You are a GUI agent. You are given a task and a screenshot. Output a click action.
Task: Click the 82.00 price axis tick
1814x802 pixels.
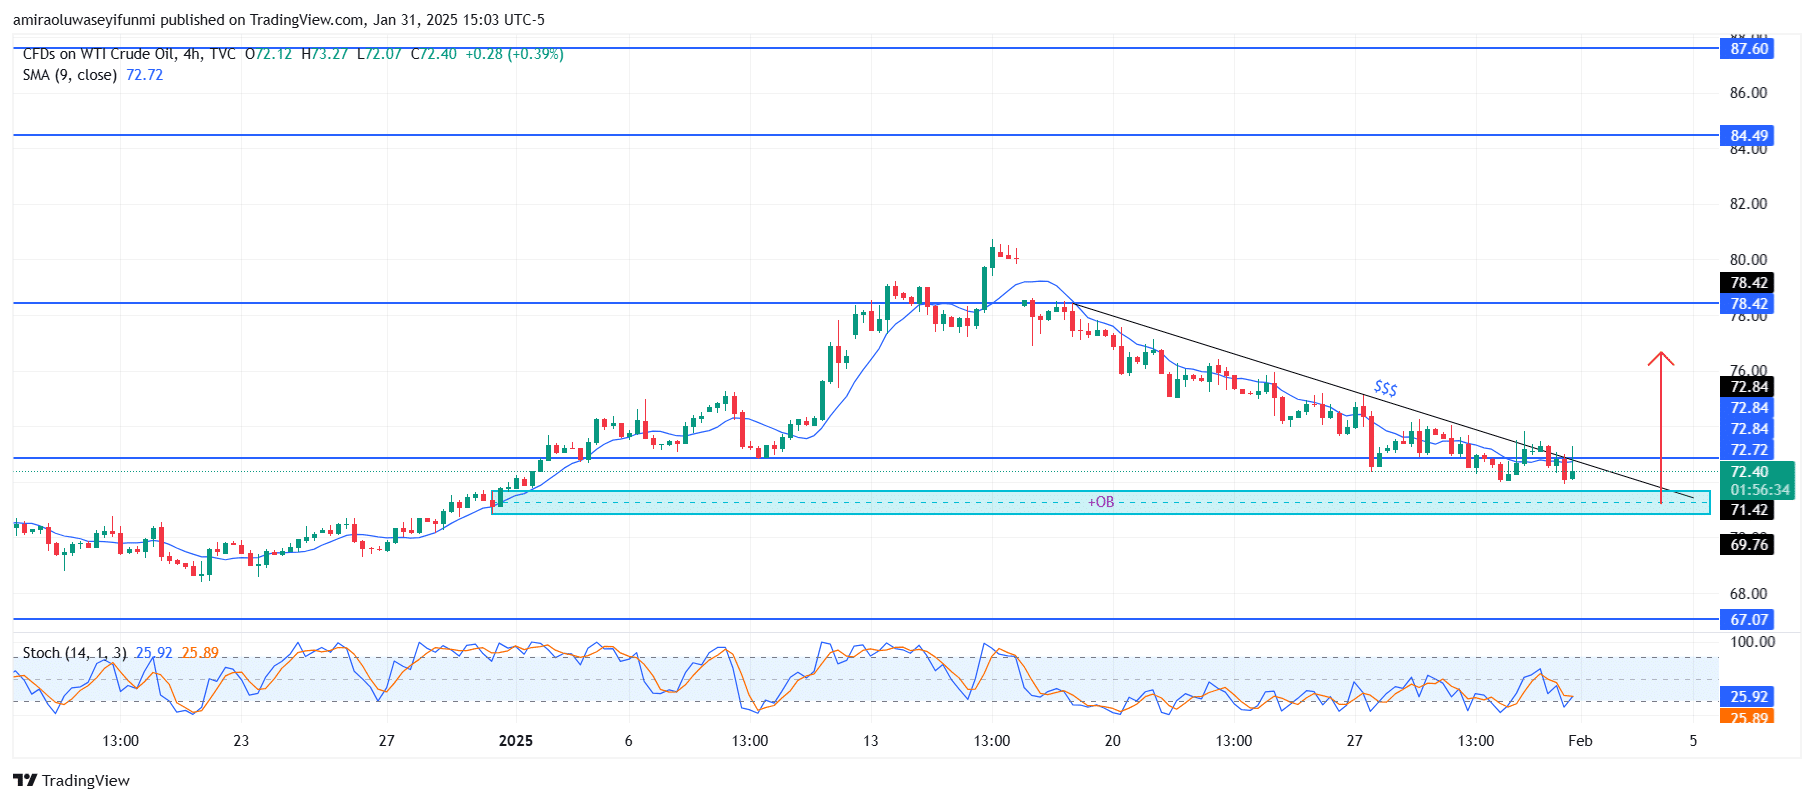pyautogui.click(x=1748, y=204)
